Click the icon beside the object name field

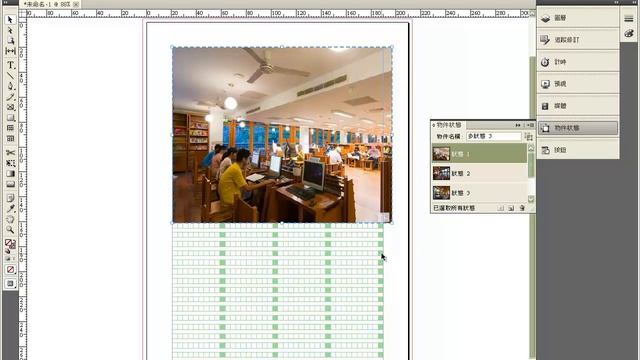529,136
